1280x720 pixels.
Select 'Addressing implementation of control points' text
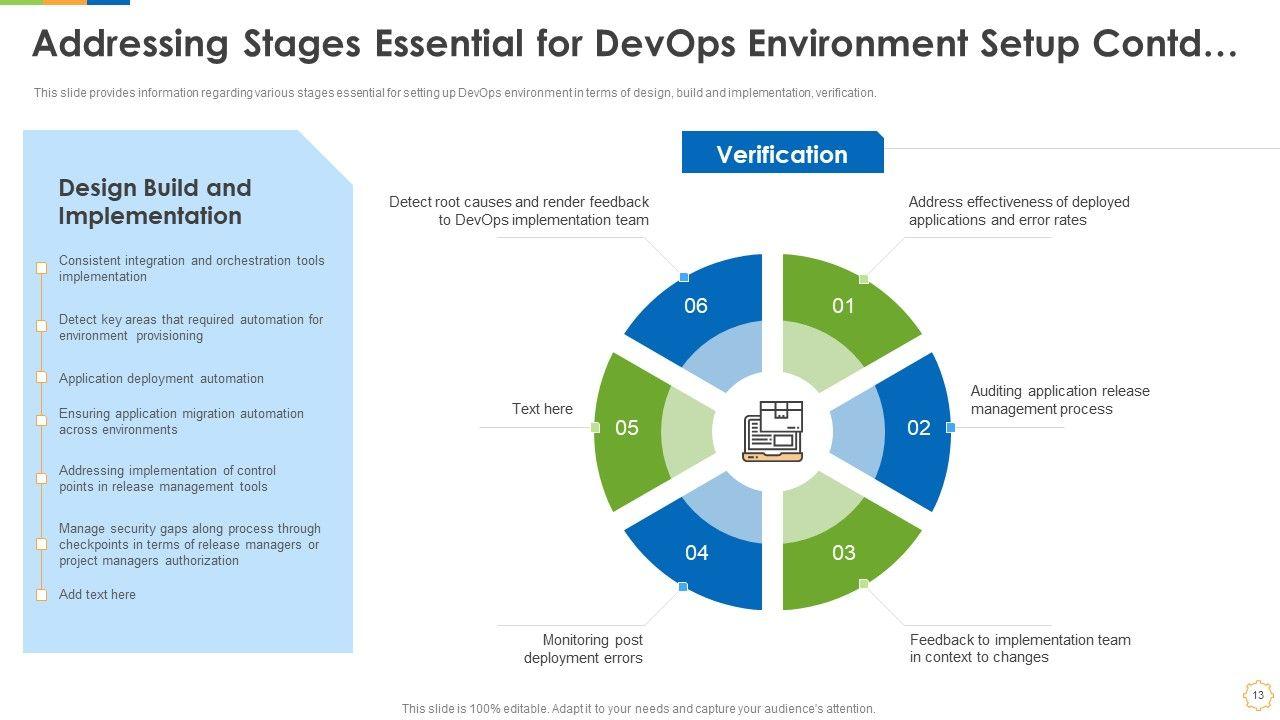(x=167, y=478)
